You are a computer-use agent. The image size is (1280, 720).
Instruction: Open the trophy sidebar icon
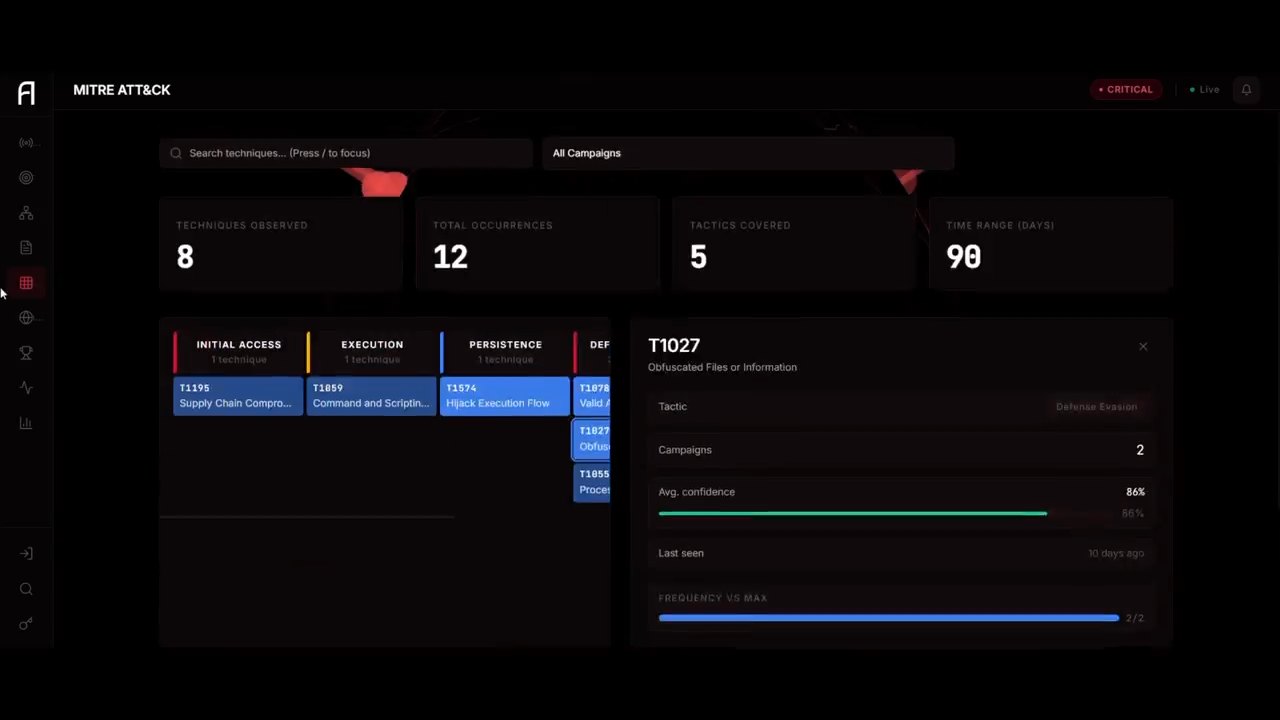pyautogui.click(x=26, y=353)
